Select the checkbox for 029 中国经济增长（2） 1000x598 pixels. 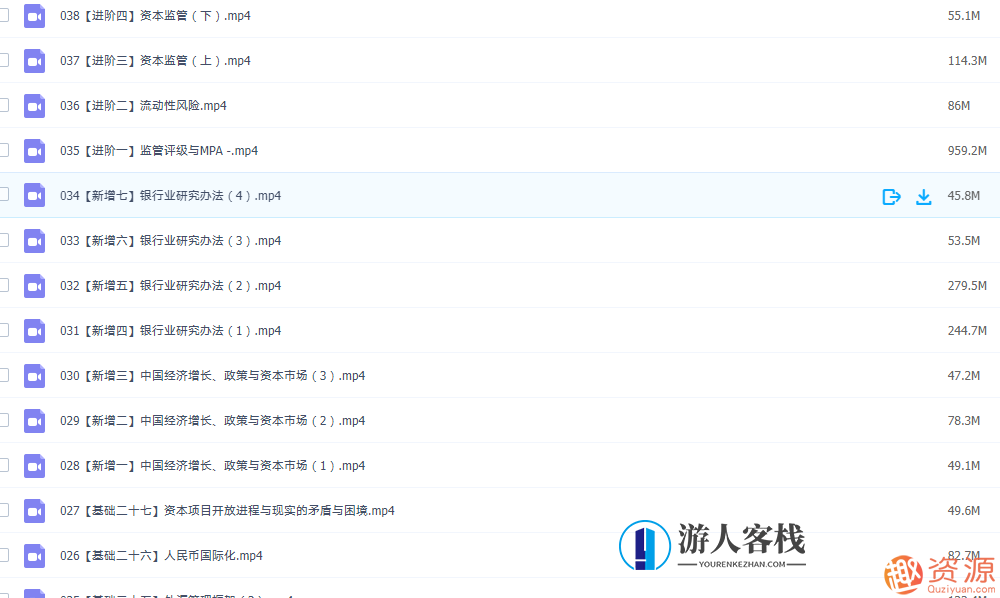tap(3, 420)
